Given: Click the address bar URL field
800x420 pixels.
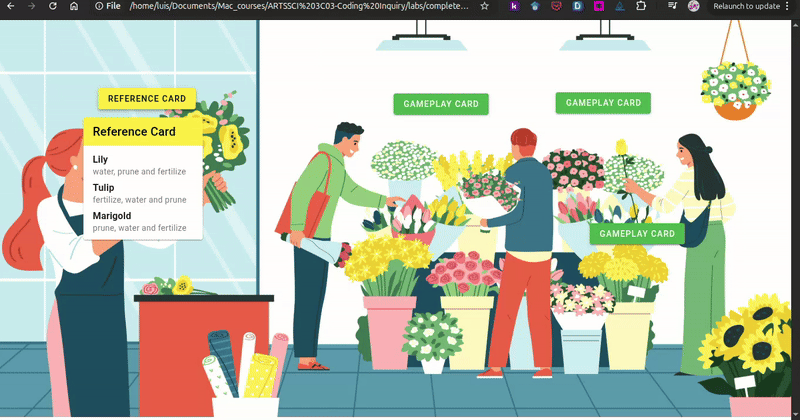Looking at the screenshot, I should [290, 6].
